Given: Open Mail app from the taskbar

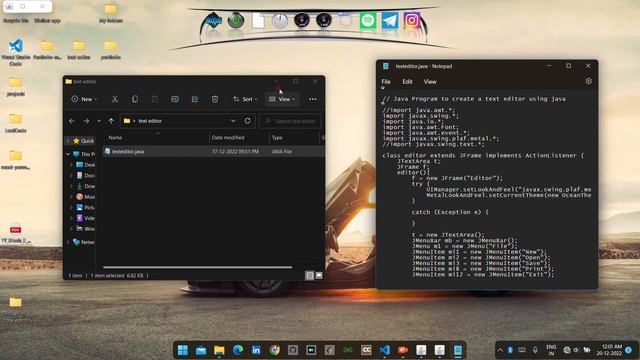Looking at the screenshot, I should 201,350.
